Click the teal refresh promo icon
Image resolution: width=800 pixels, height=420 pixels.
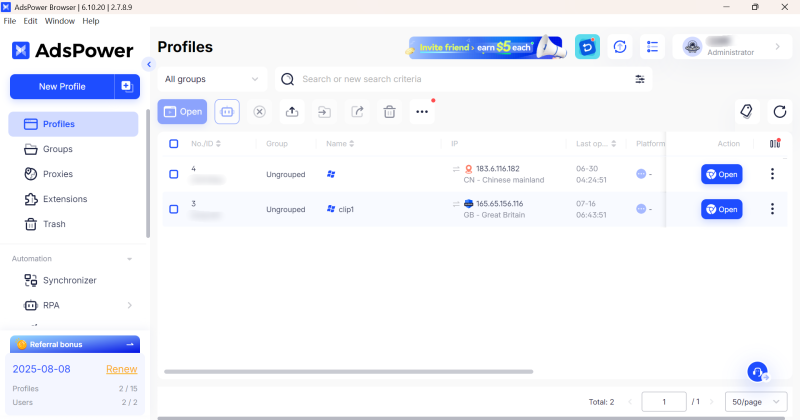[587, 47]
